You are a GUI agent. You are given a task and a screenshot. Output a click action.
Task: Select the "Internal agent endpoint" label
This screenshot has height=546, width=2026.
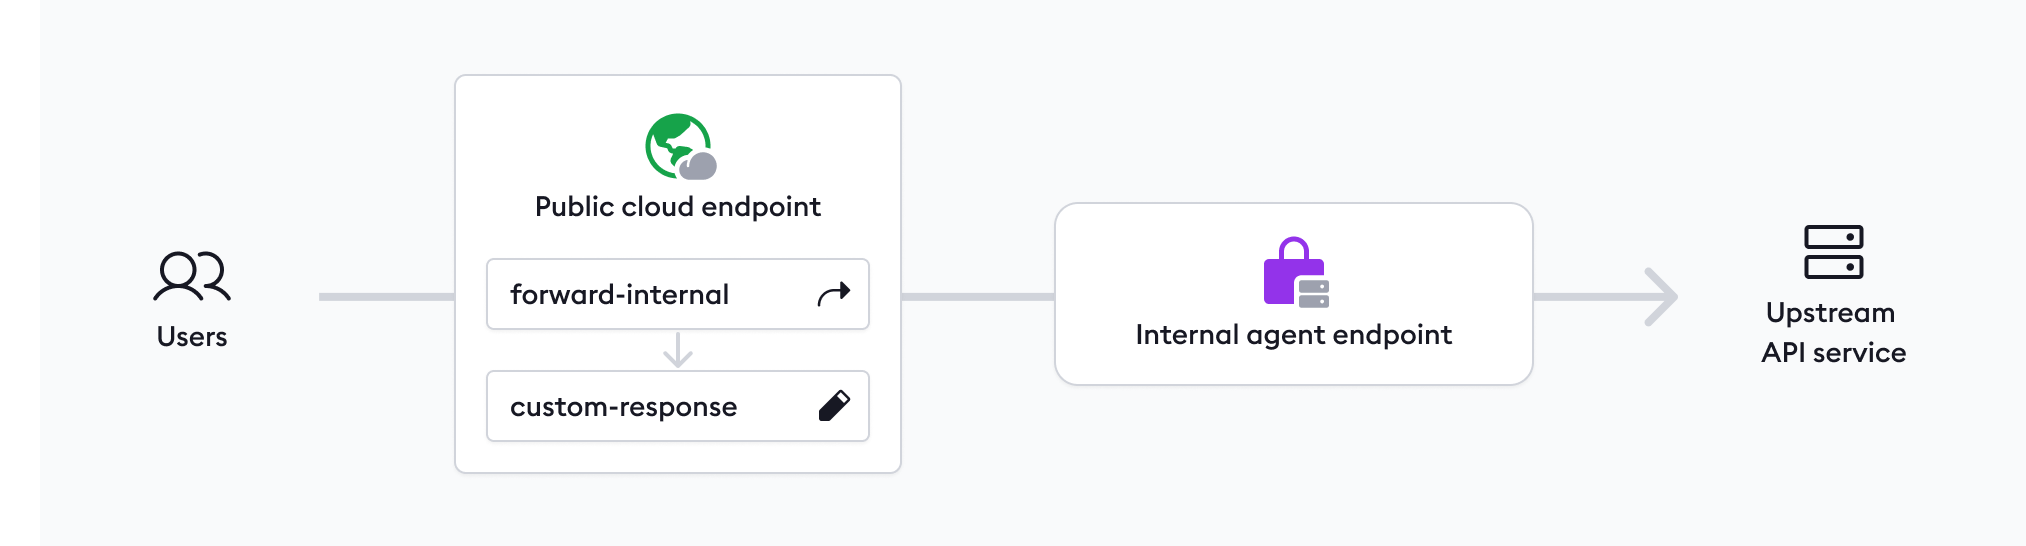(1293, 335)
